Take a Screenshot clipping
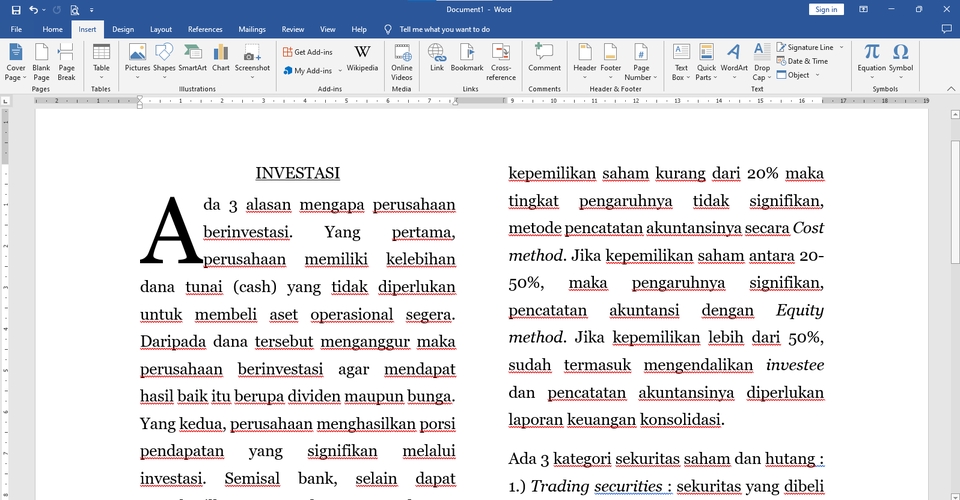960x500 pixels. 252,62
